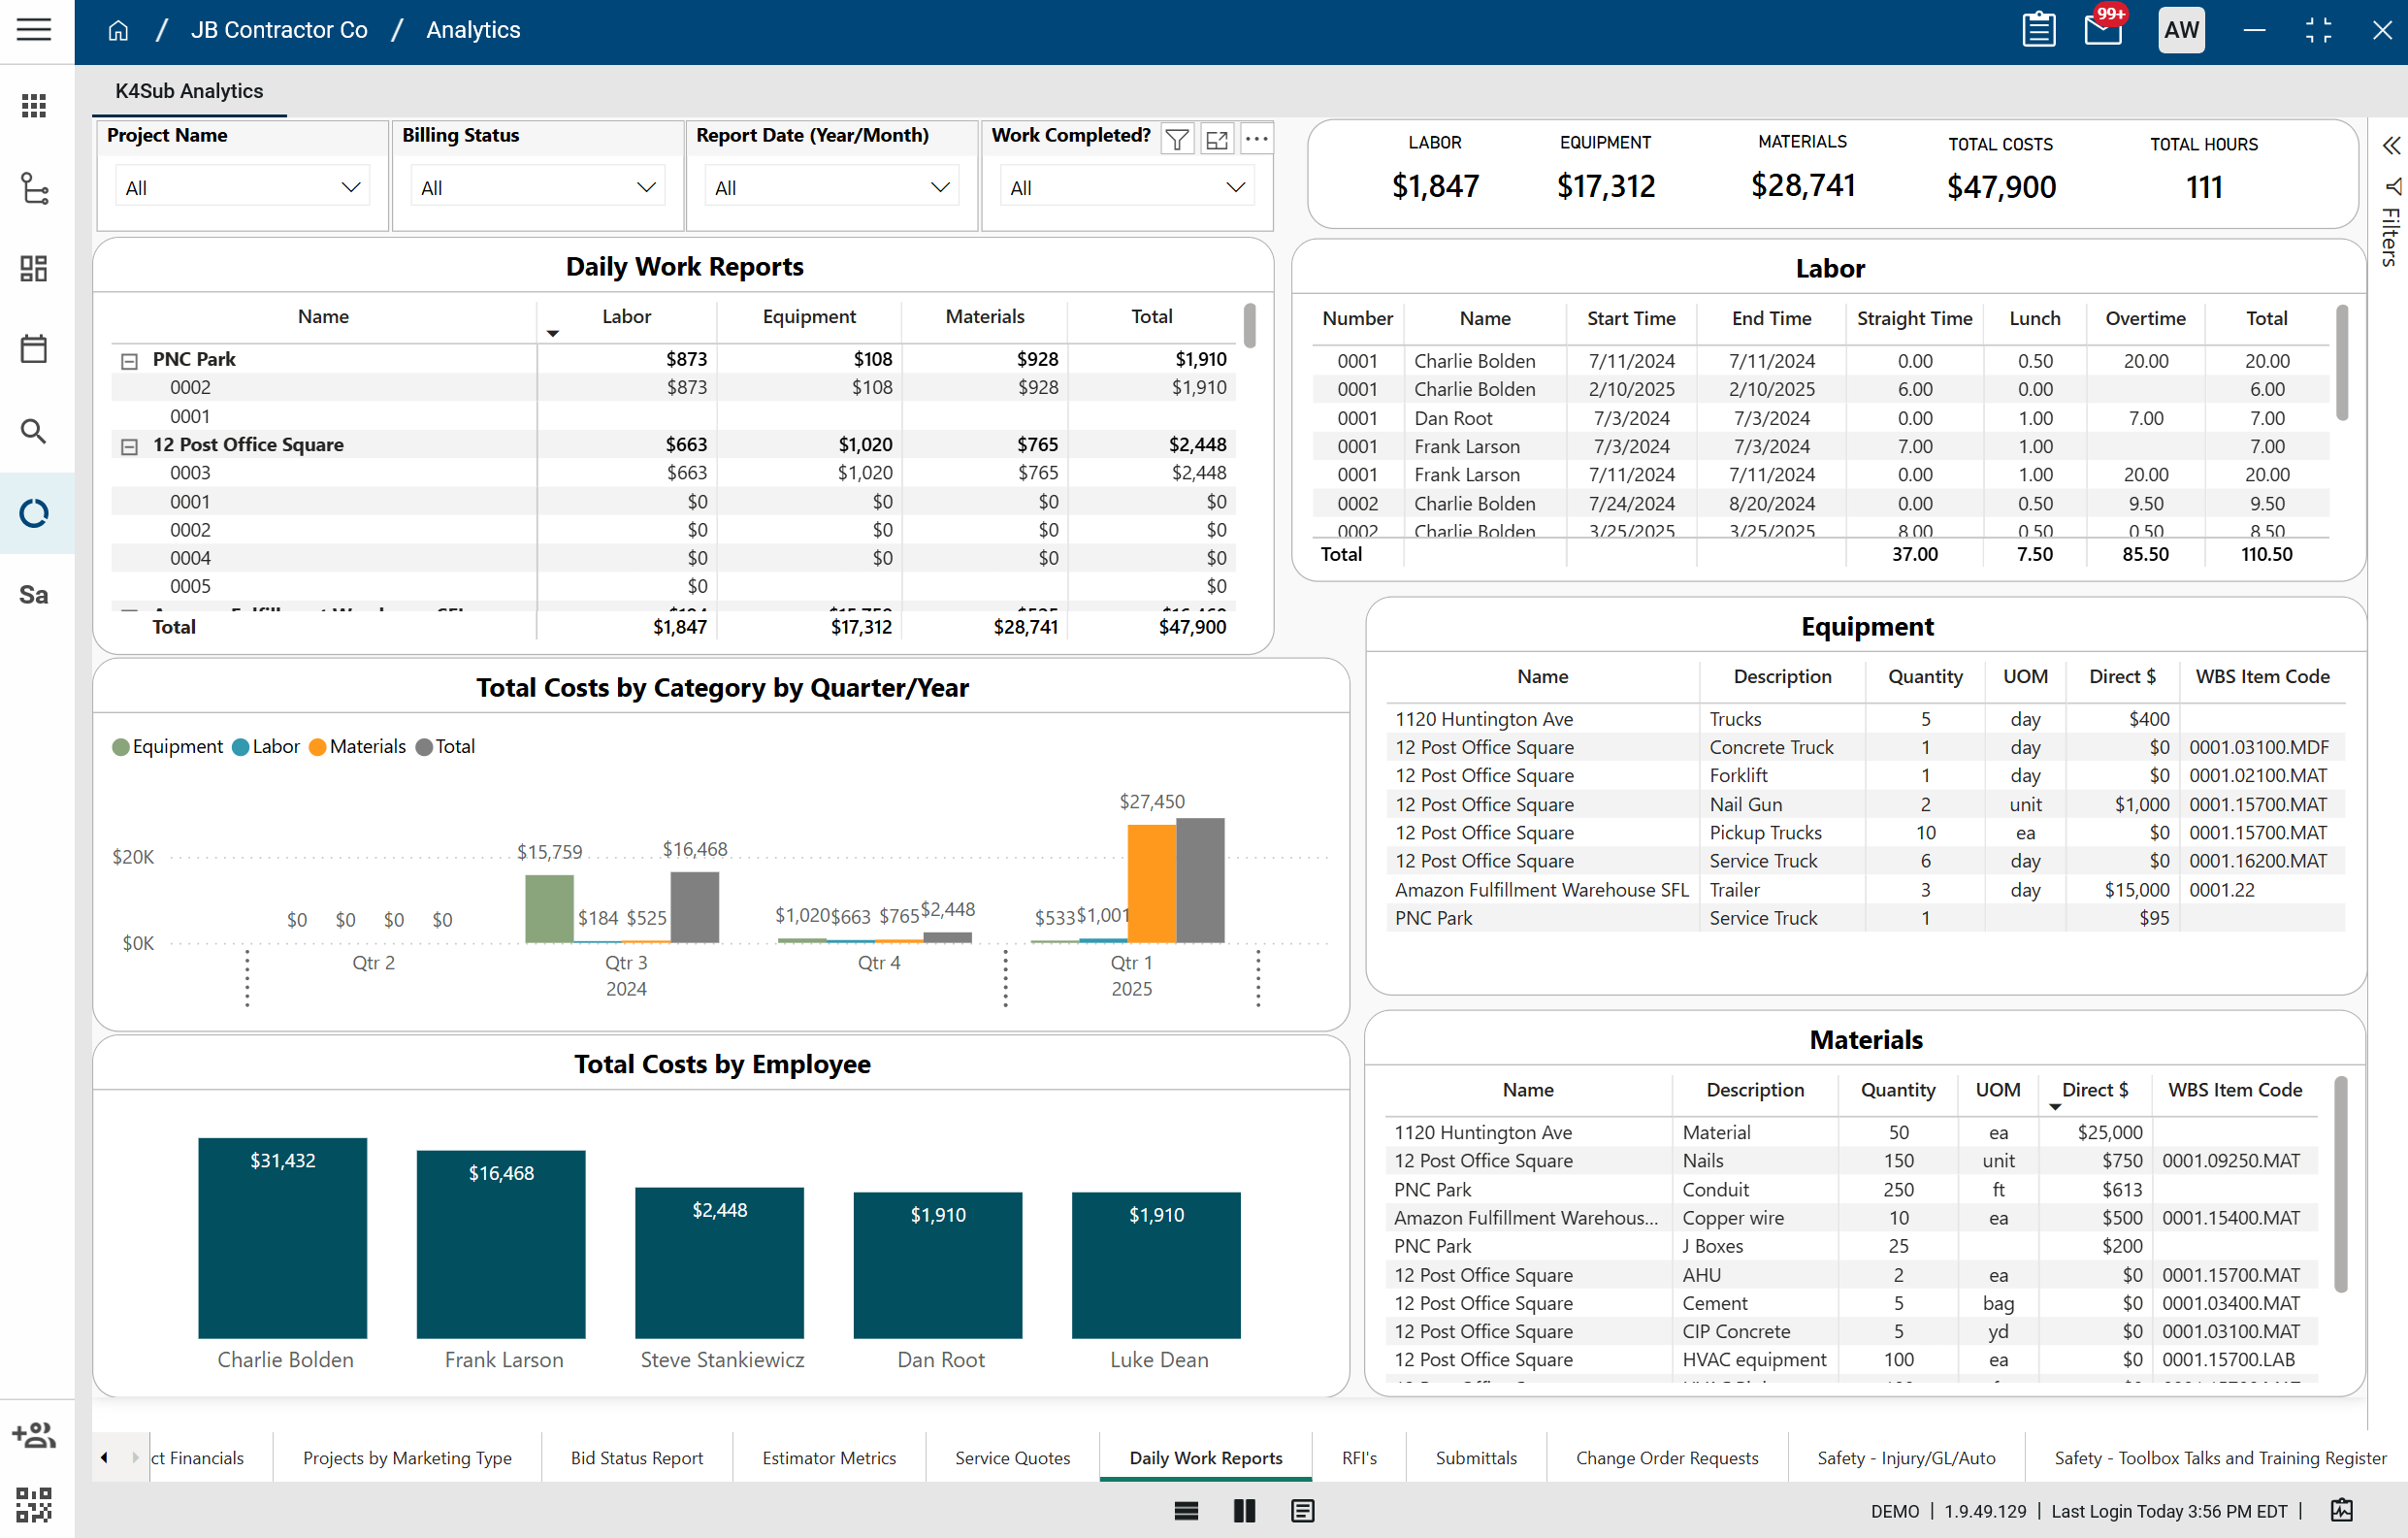
Task: Click the home icon in breadcrumb
Action: (x=118, y=30)
